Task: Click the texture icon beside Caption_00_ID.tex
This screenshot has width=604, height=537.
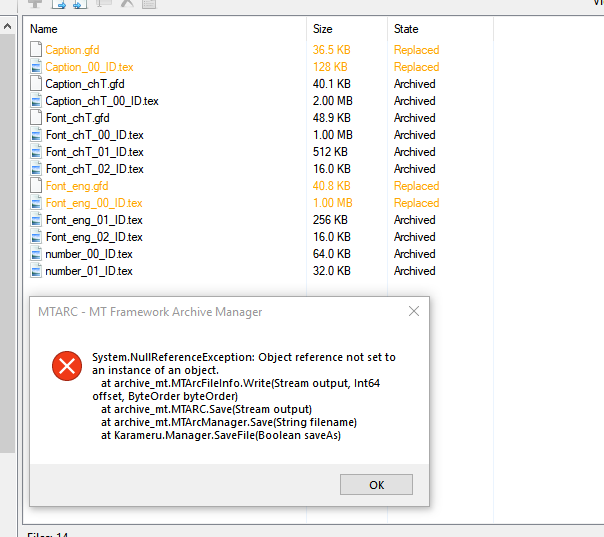Action: pos(36,67)
